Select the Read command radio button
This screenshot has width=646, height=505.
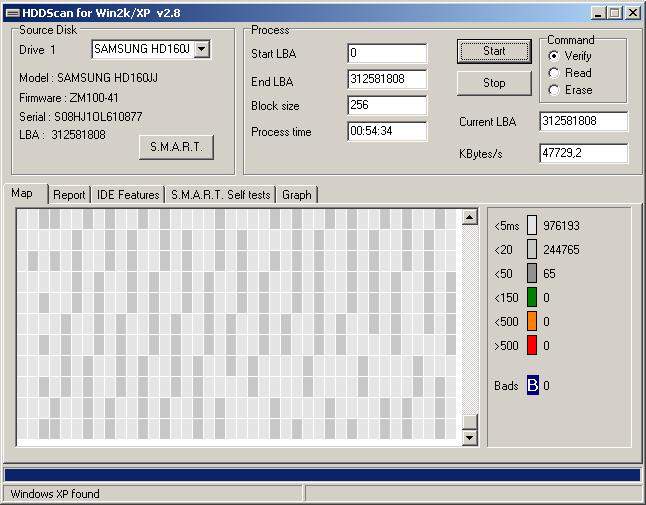pyautogui.click(x=554, y=73)
